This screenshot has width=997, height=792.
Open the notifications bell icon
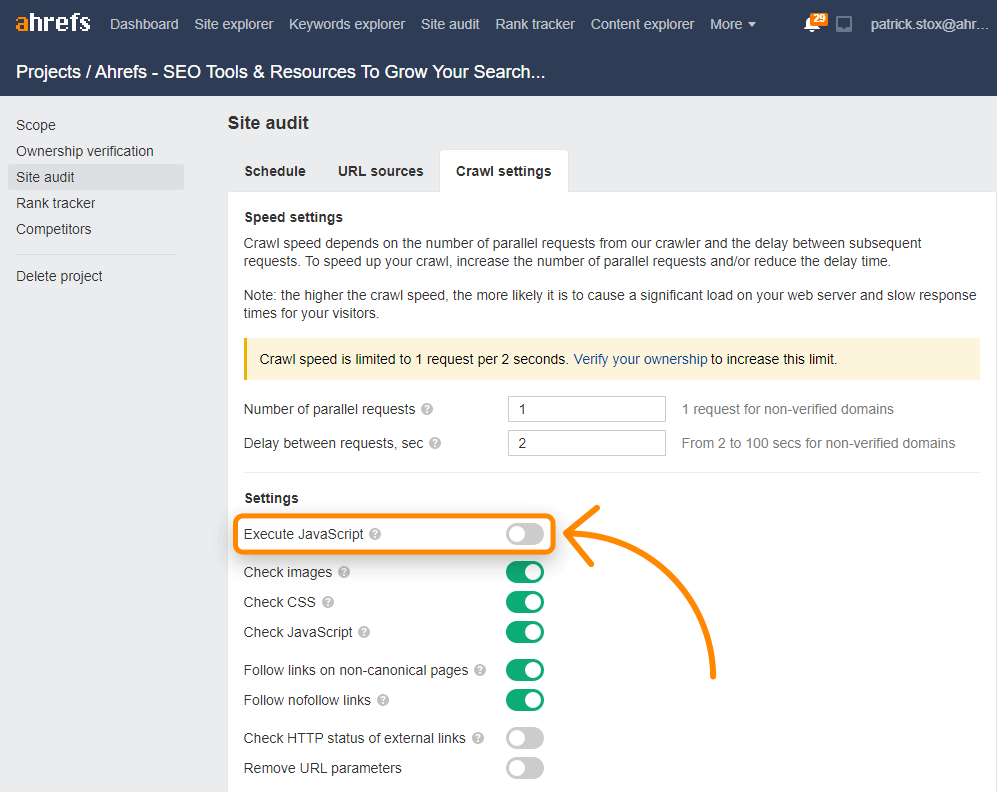click(812, 23)
